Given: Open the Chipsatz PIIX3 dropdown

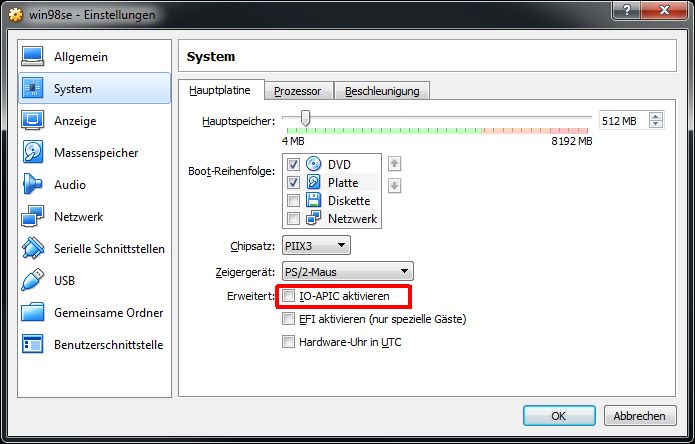Looking at the screenshot, I should click(x=316, y=245).
